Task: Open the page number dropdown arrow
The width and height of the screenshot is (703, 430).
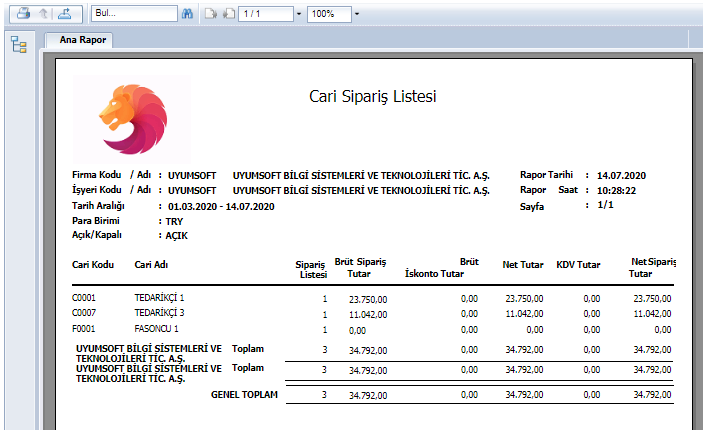Action: click(300, 16)
